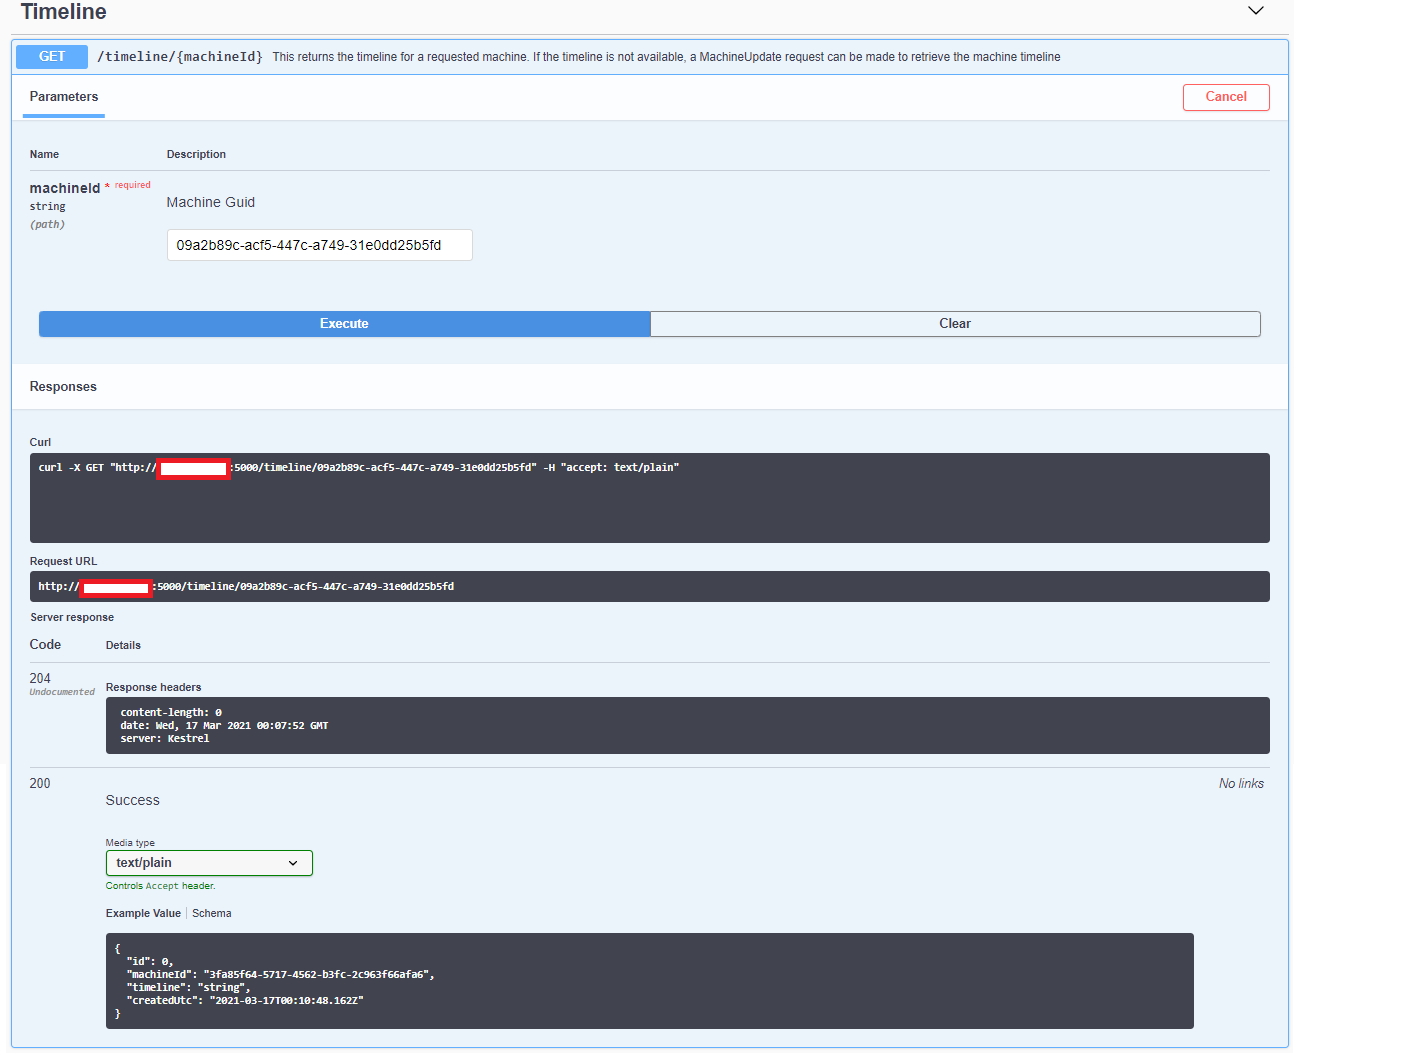Click the Clear button
Viewport: 1414px width, 1053px height.
click(x=954, y=323)
